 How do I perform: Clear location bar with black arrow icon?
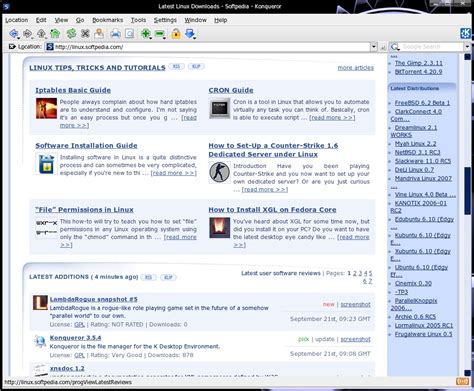click(x=12, y=47)
